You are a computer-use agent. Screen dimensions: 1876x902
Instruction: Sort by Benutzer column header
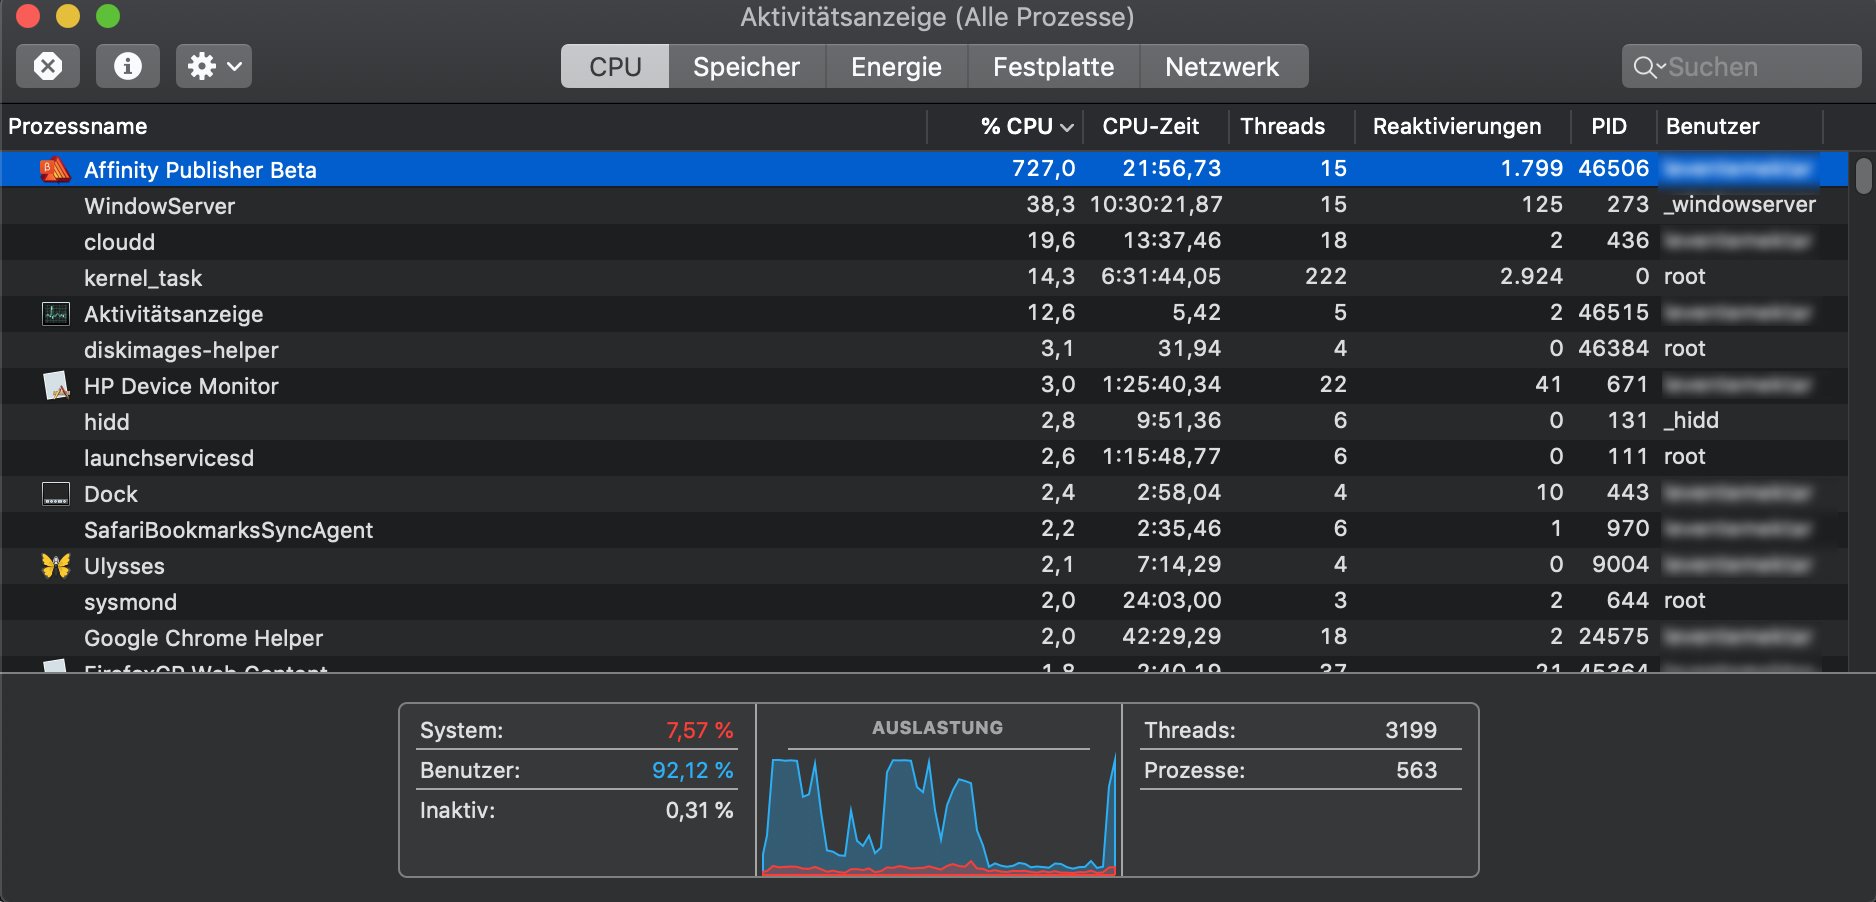pos(1713,126)
